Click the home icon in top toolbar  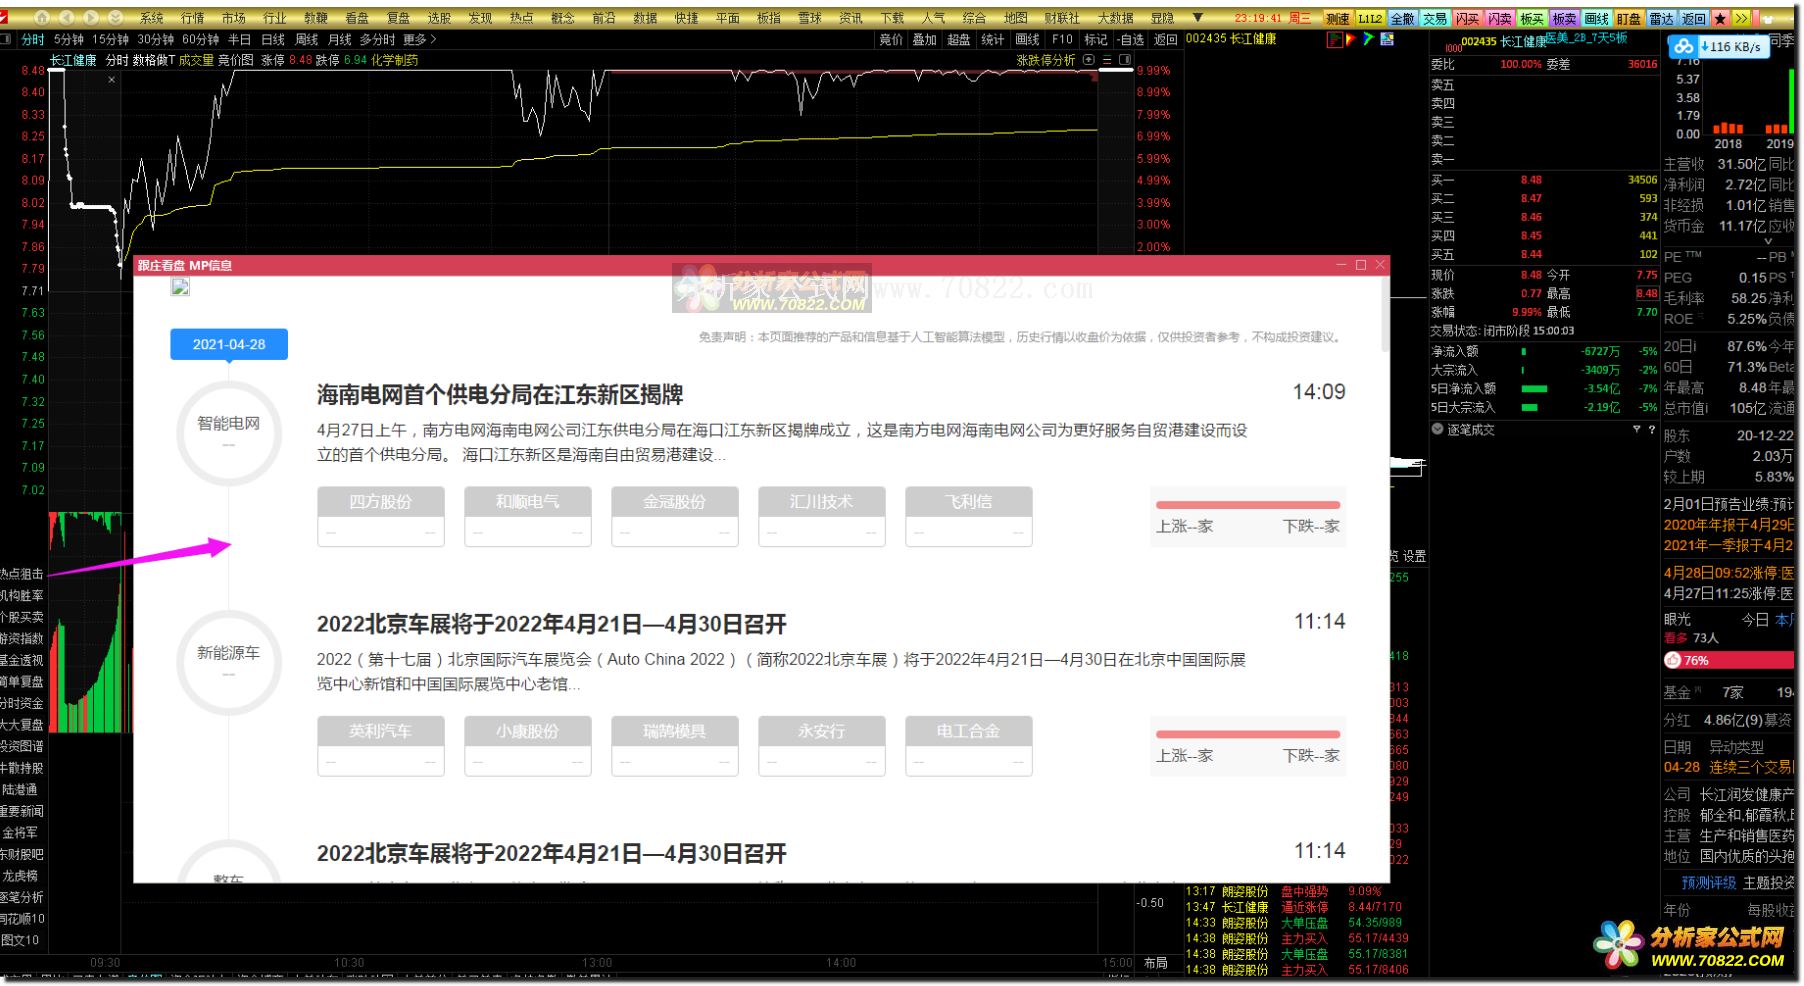click(x=42, y=17)
